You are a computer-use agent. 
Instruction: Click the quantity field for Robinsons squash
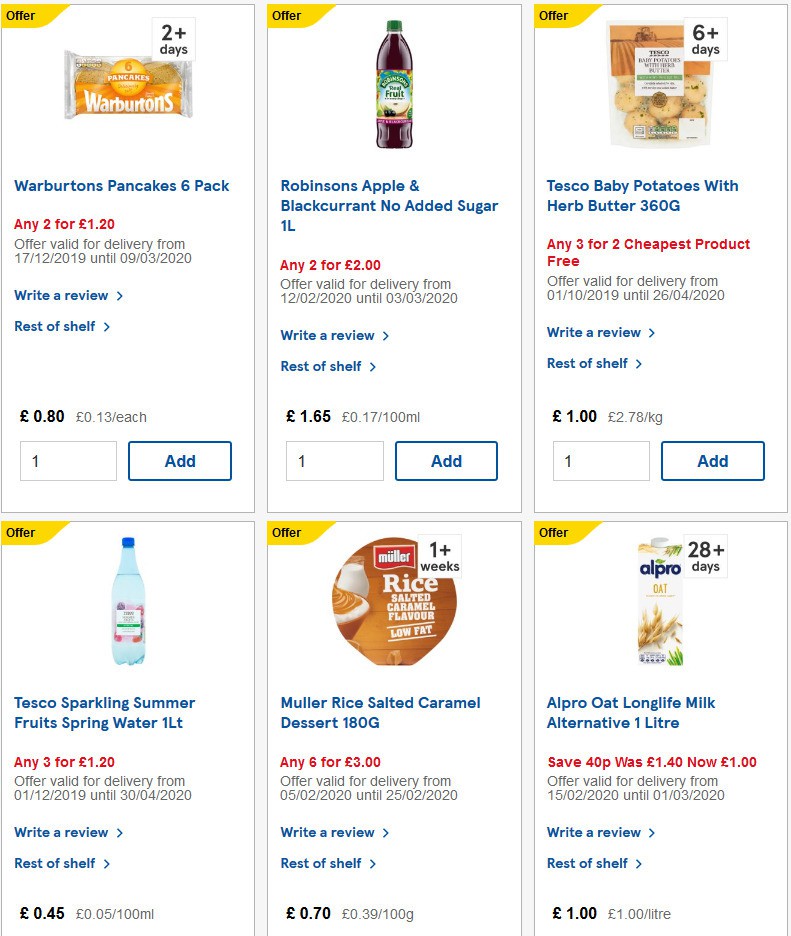(x=334, y=461)
